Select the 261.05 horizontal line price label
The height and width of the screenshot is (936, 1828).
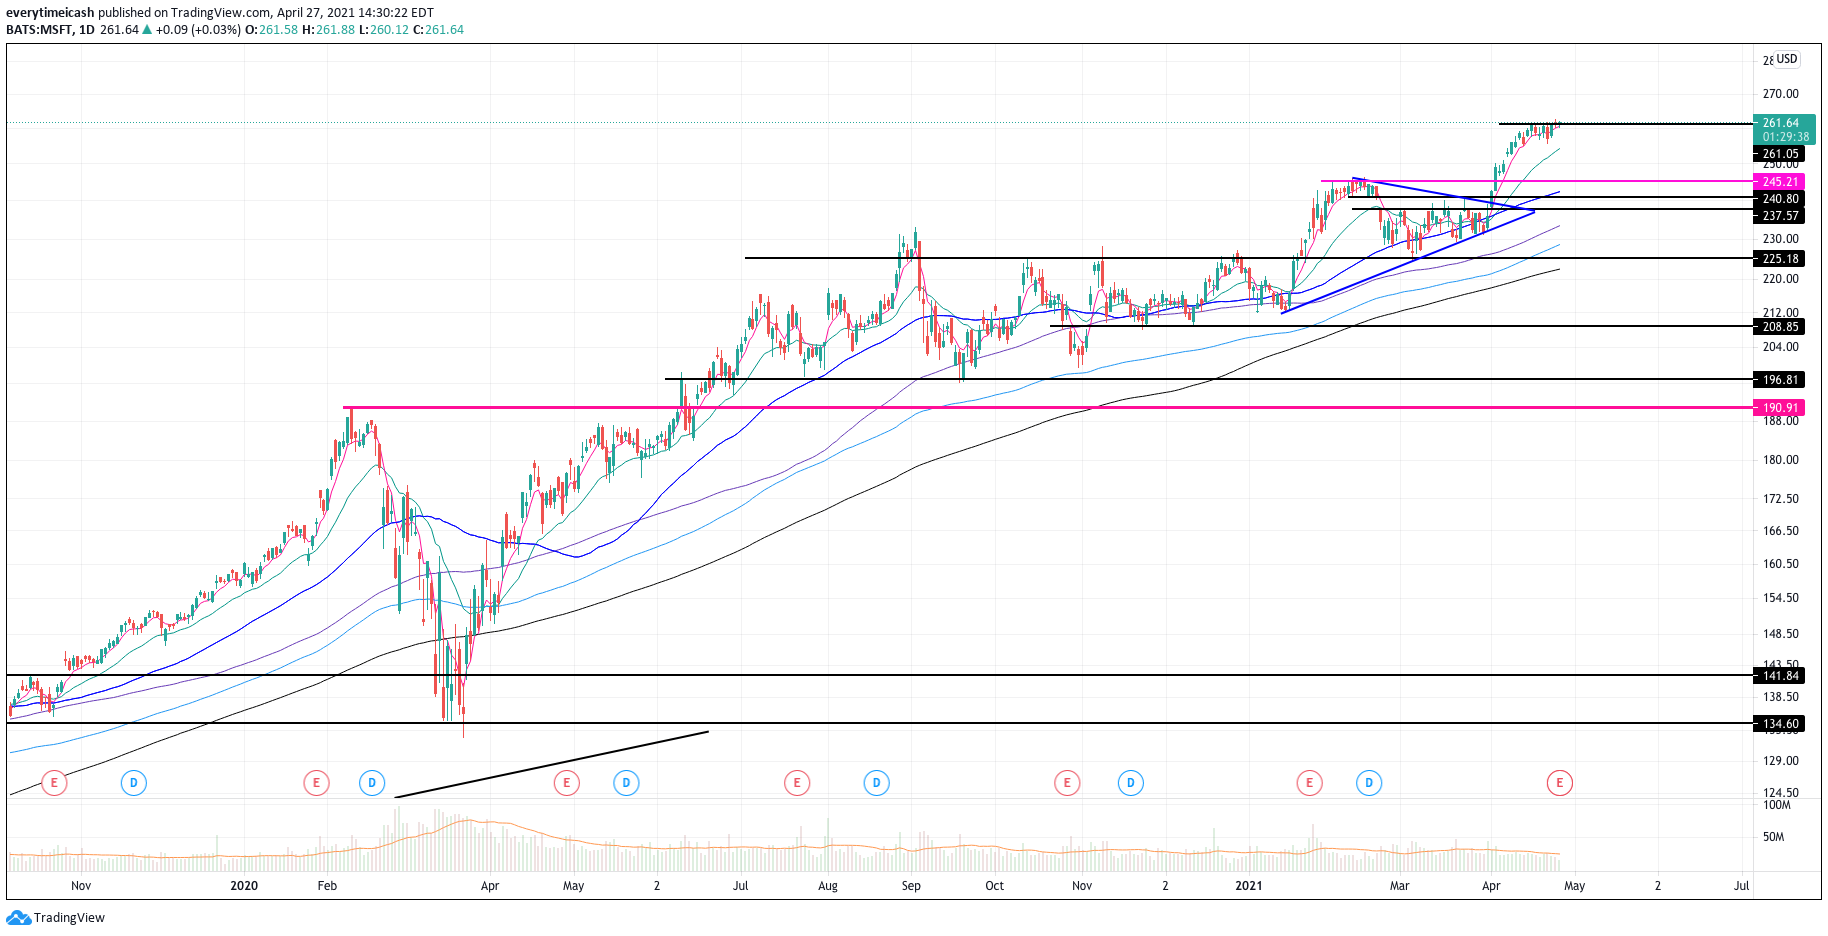pos(1780,154)
